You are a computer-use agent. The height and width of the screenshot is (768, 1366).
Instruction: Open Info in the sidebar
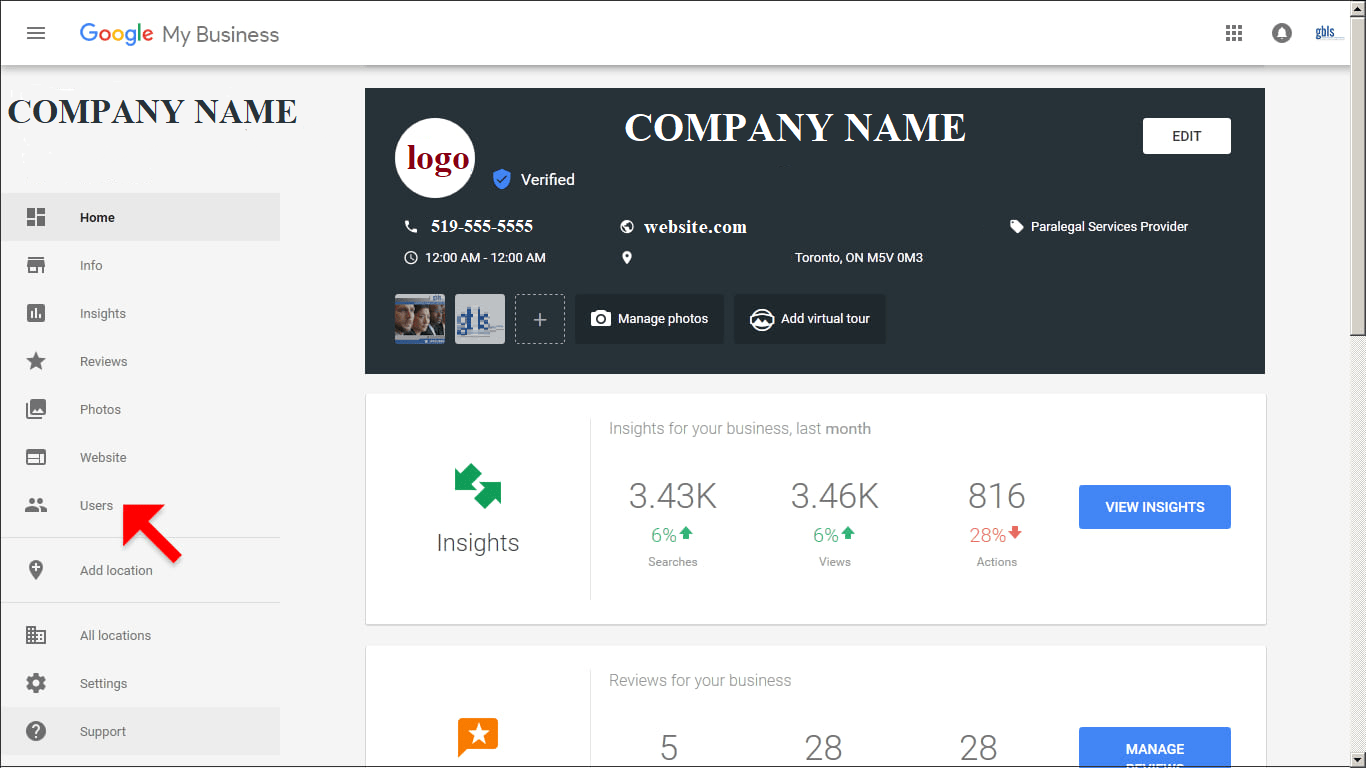pyautogui.click(x=140, y=265)
